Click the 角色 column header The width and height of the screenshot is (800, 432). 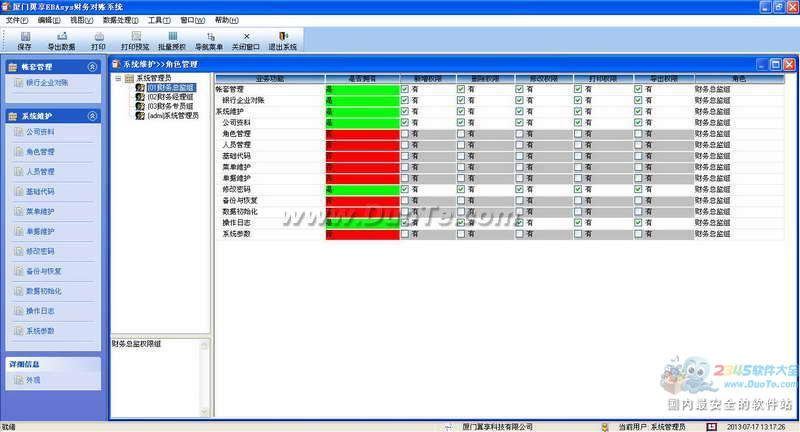(739, 79)
